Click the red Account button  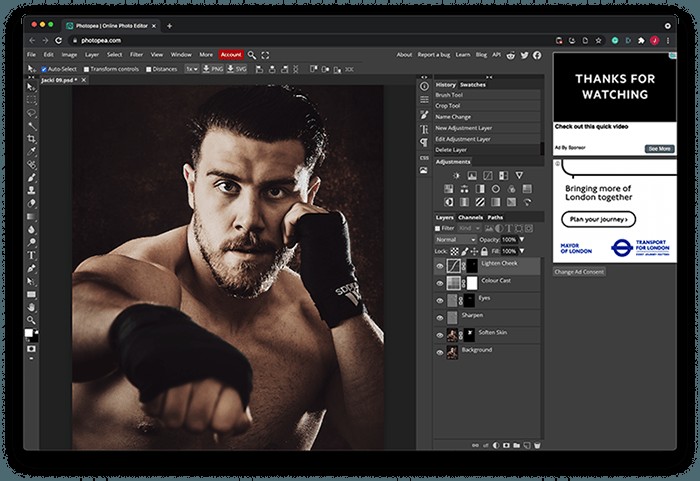[231, 55]
